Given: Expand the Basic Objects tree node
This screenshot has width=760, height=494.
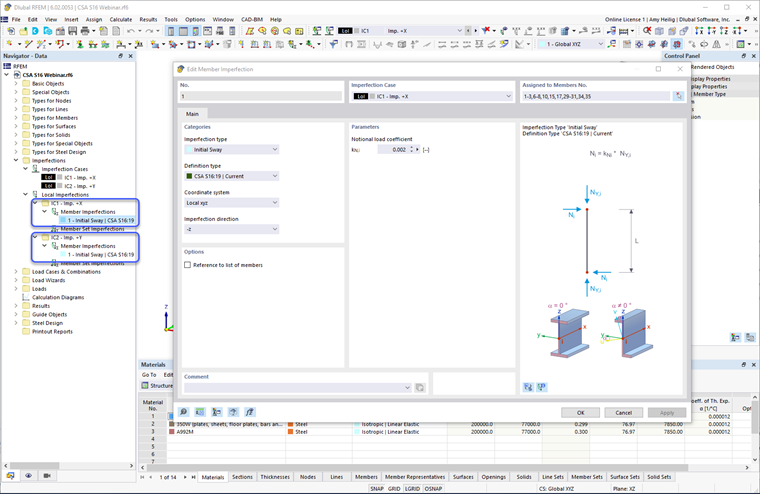Looking at the screenshot, I should (16, 83).
